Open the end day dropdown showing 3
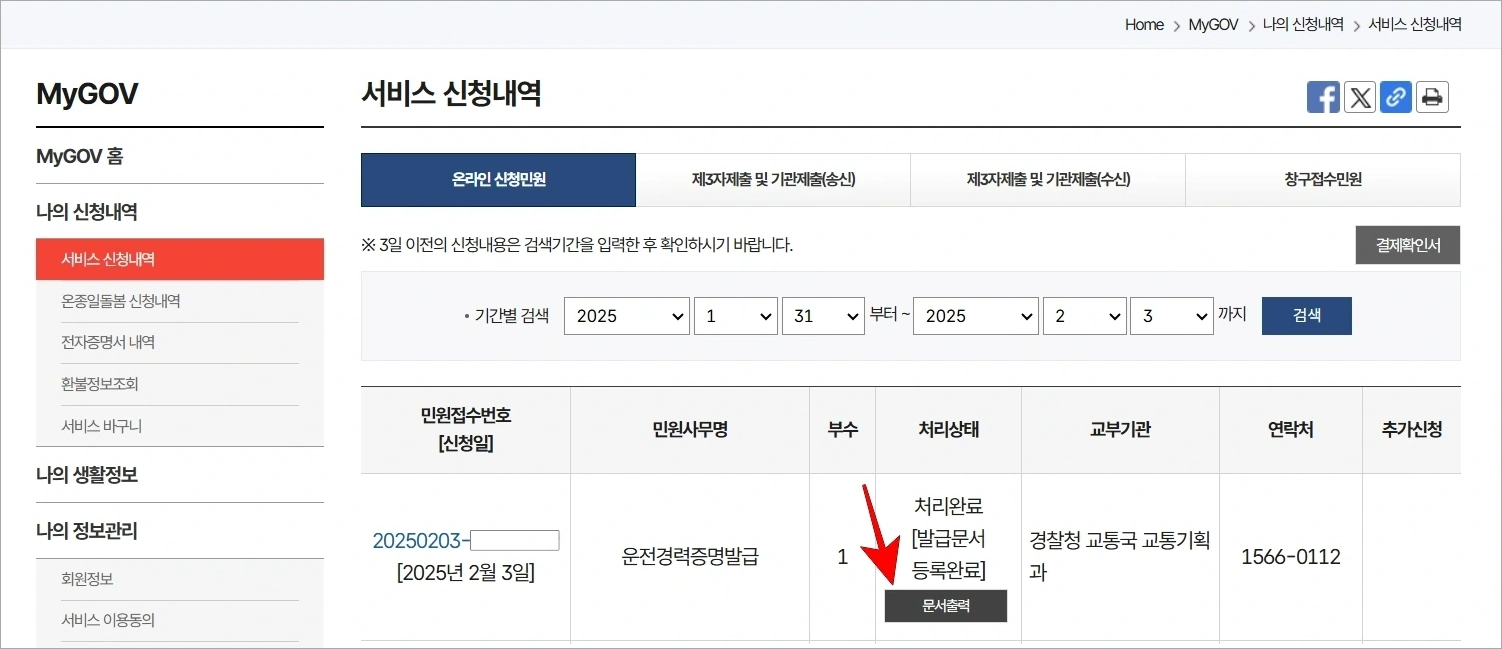Screen dimensions: 1502x649 [x=1171, y=315]
